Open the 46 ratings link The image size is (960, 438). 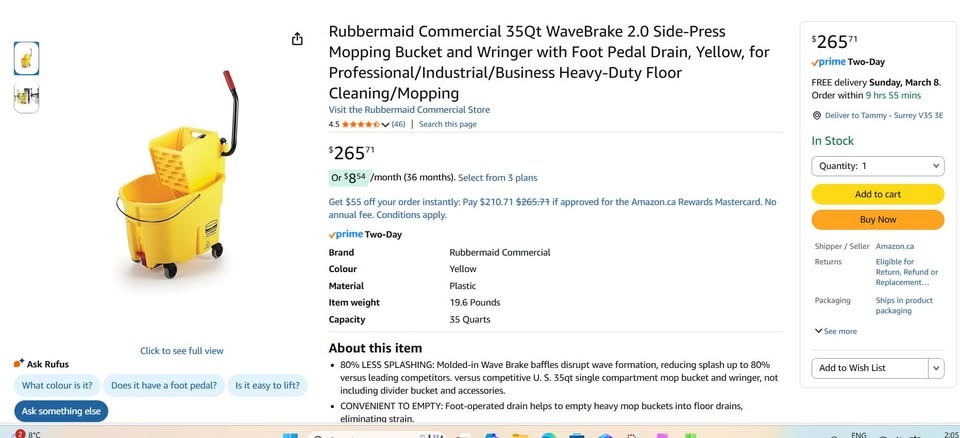click(398, 125)
